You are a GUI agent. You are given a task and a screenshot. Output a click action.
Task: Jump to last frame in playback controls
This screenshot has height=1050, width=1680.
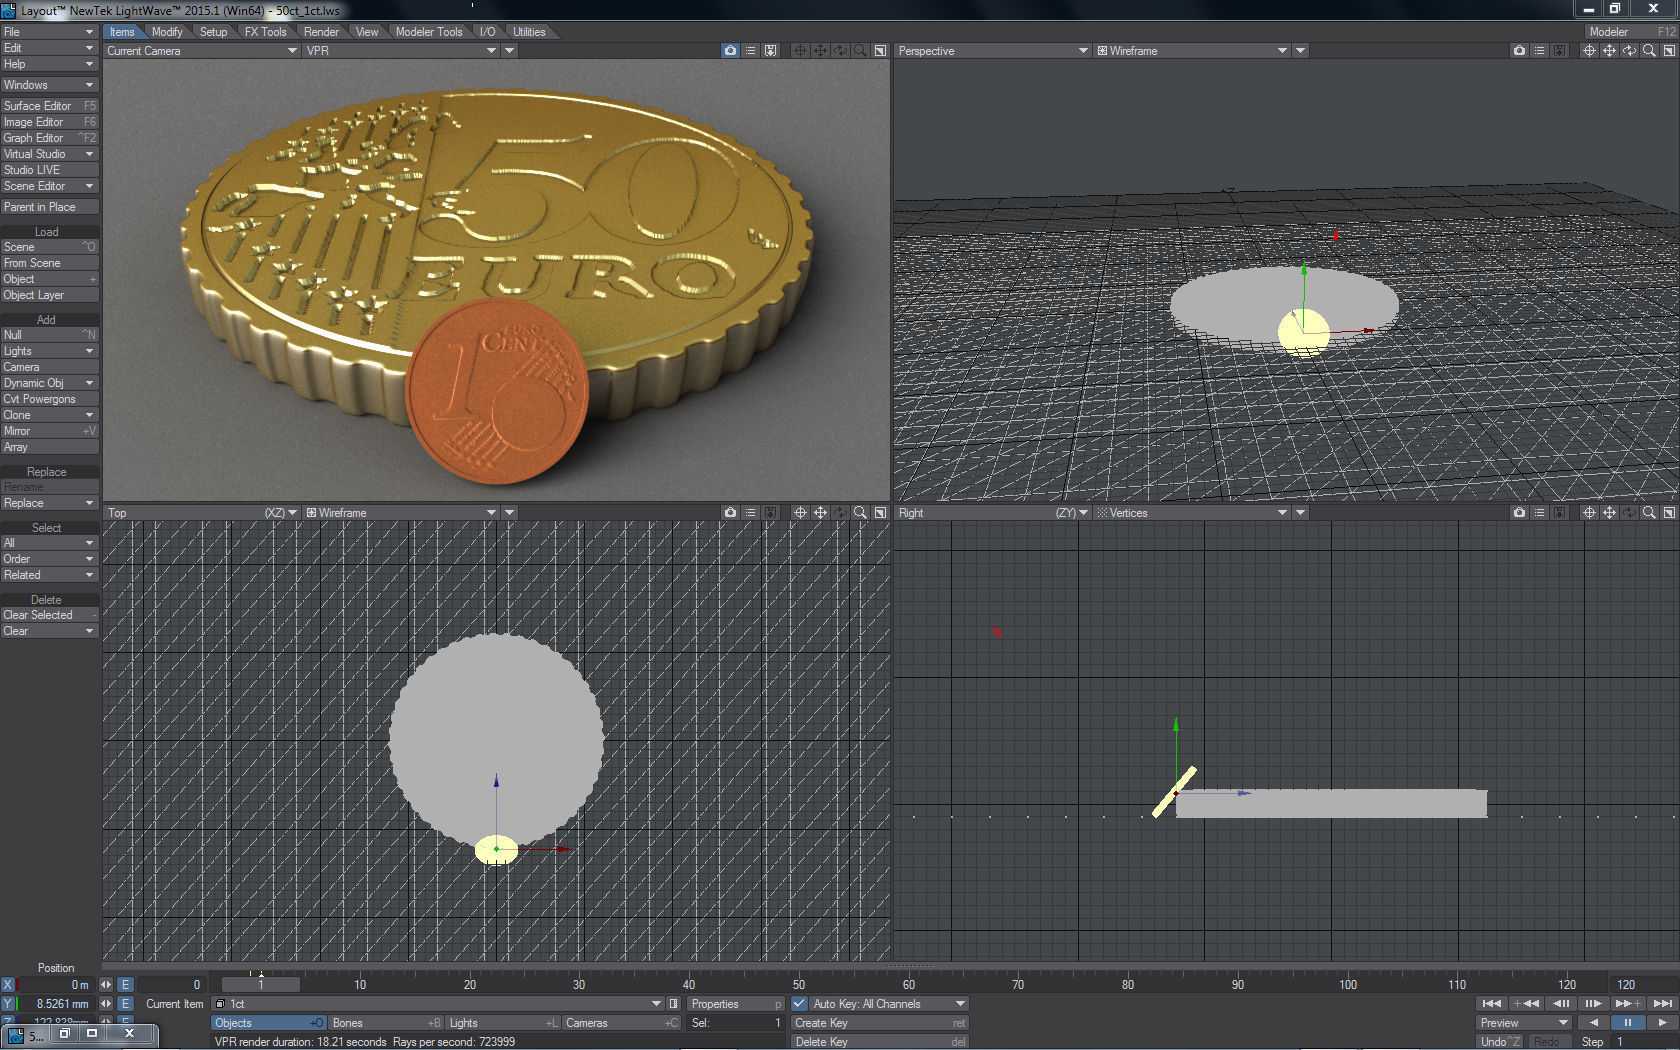(x=1662, y=1003)
